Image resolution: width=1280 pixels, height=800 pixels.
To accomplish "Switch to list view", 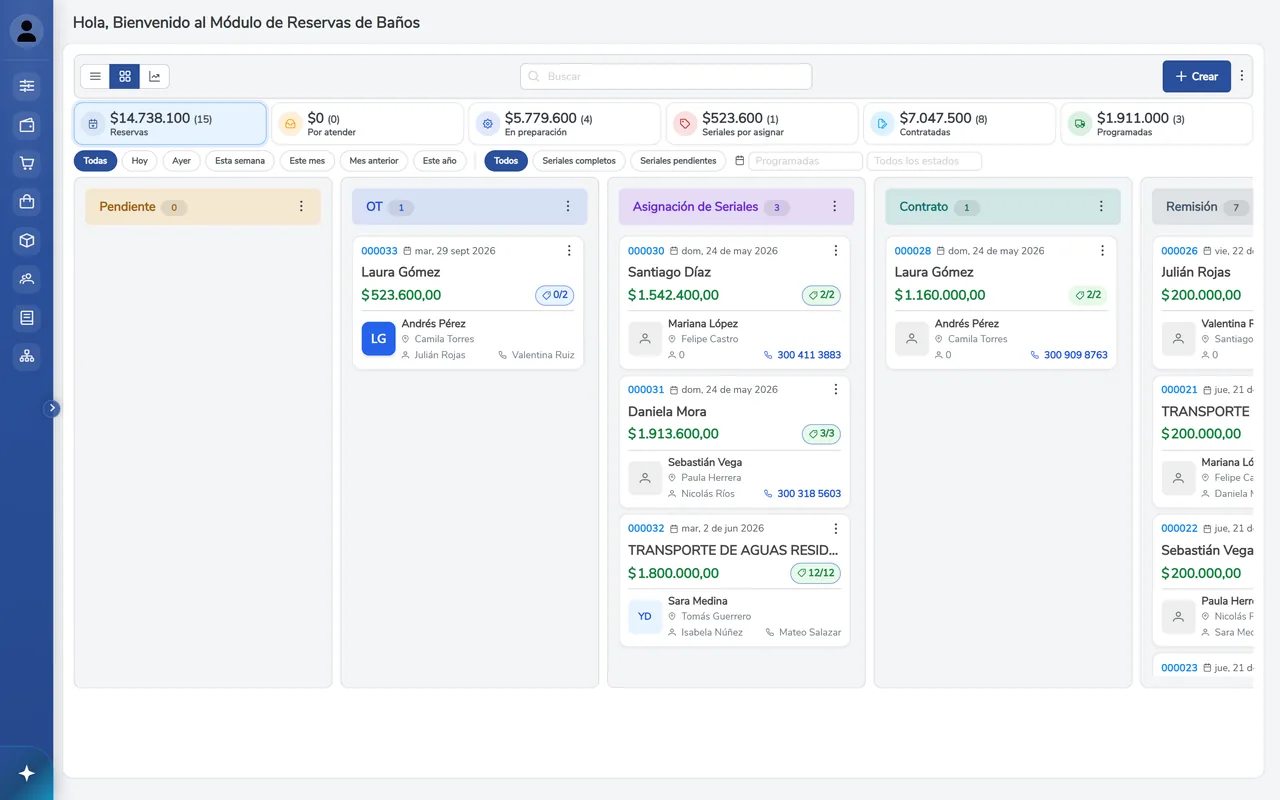I will (x=95, y=76).
